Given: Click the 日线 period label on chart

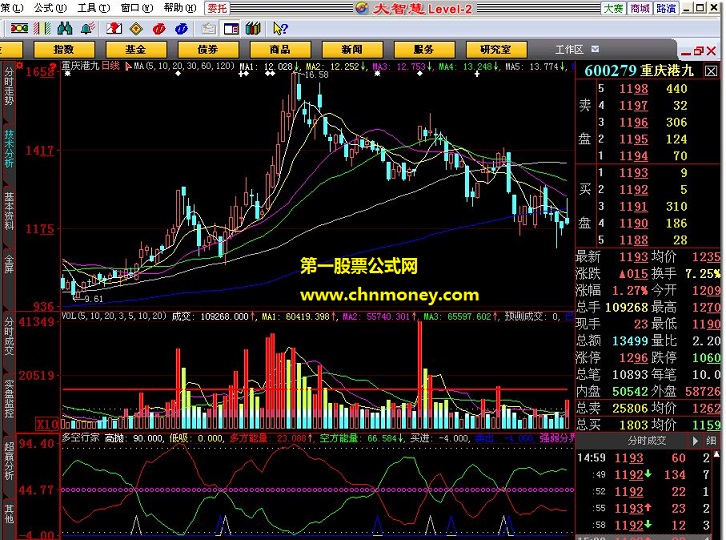Looking at the screenshot, I should 110,66.
